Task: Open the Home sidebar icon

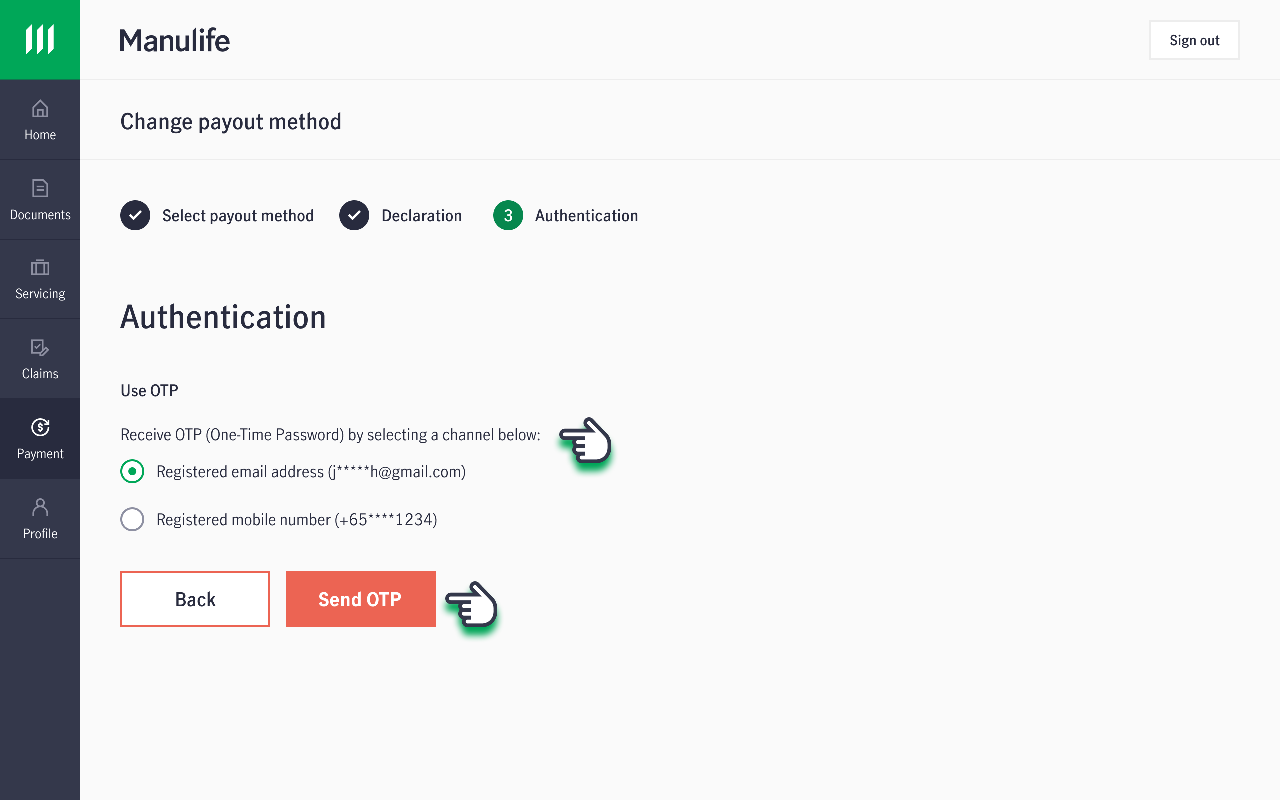Action: (40, 108)
